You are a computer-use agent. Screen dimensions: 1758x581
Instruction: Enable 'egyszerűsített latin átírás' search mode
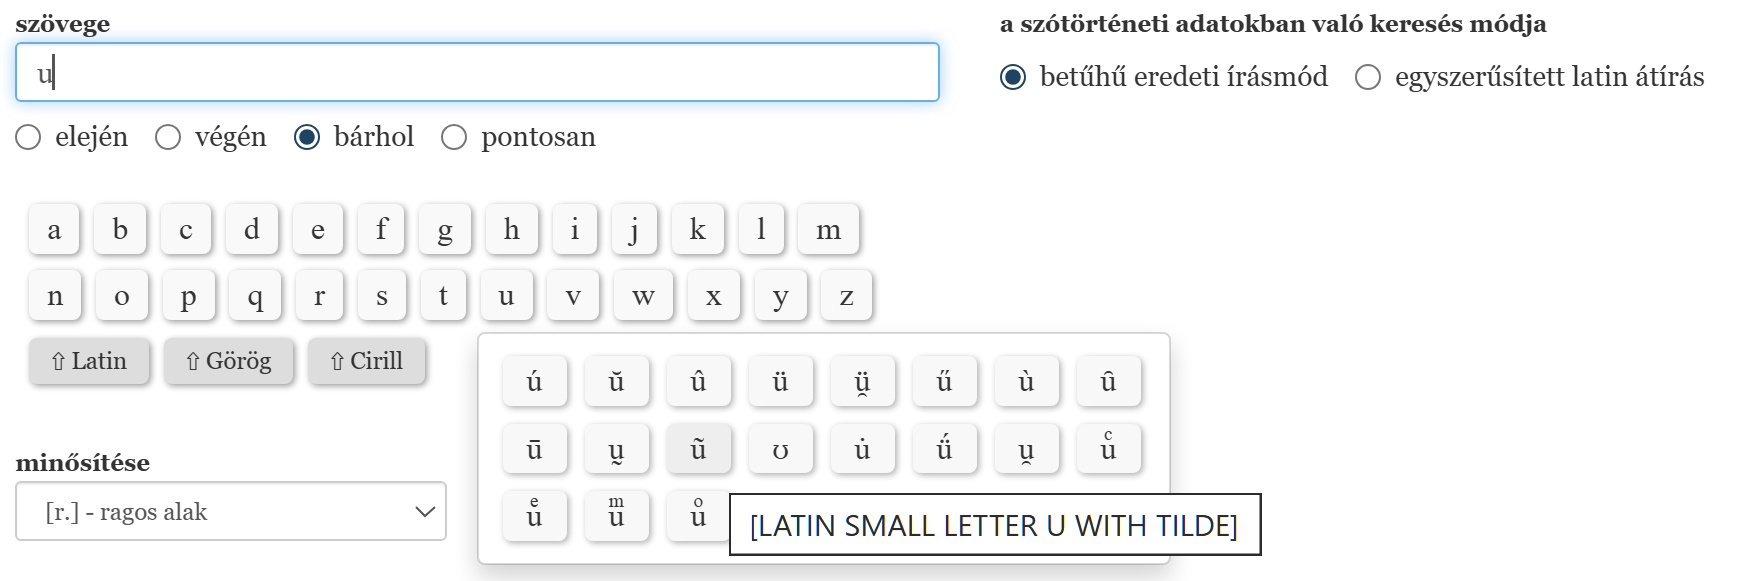[x=1368, y=77]
